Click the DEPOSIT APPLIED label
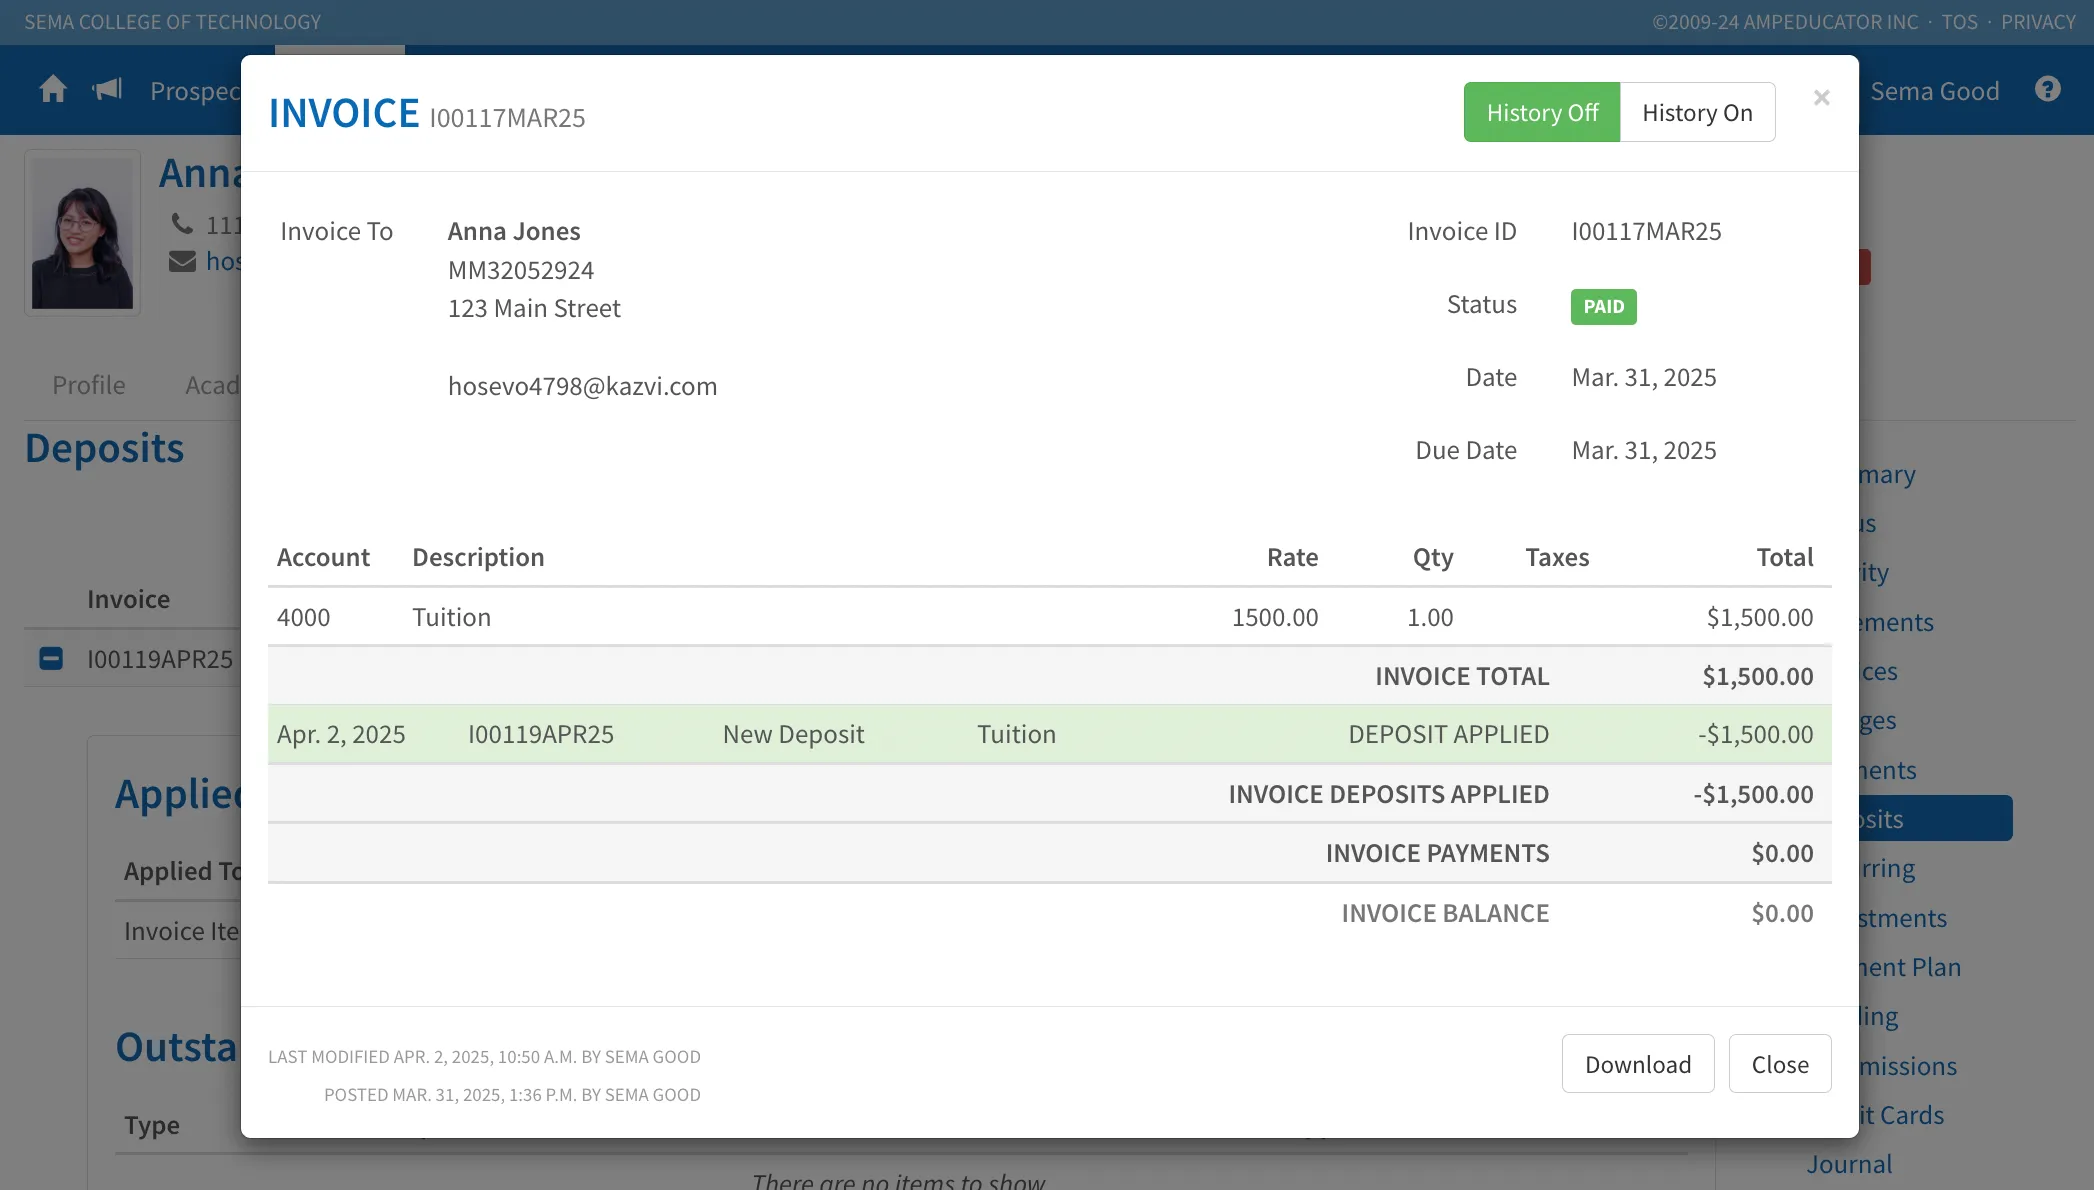The width and height of the screenshot is (2094, 1190). point(1448,734)
